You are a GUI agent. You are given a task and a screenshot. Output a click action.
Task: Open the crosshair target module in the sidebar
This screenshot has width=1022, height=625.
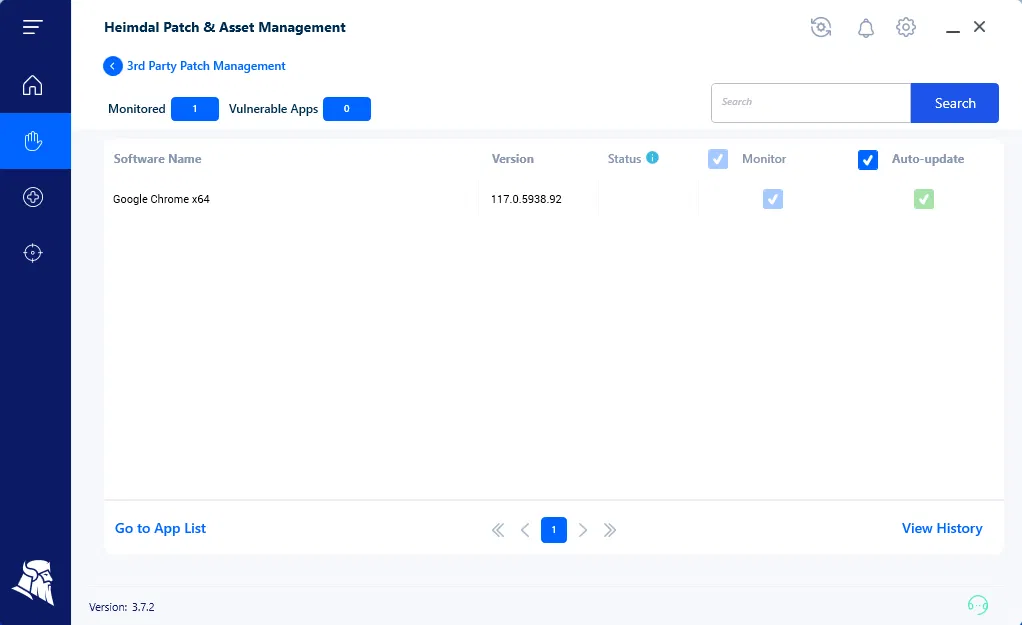(x=33, y=253)
